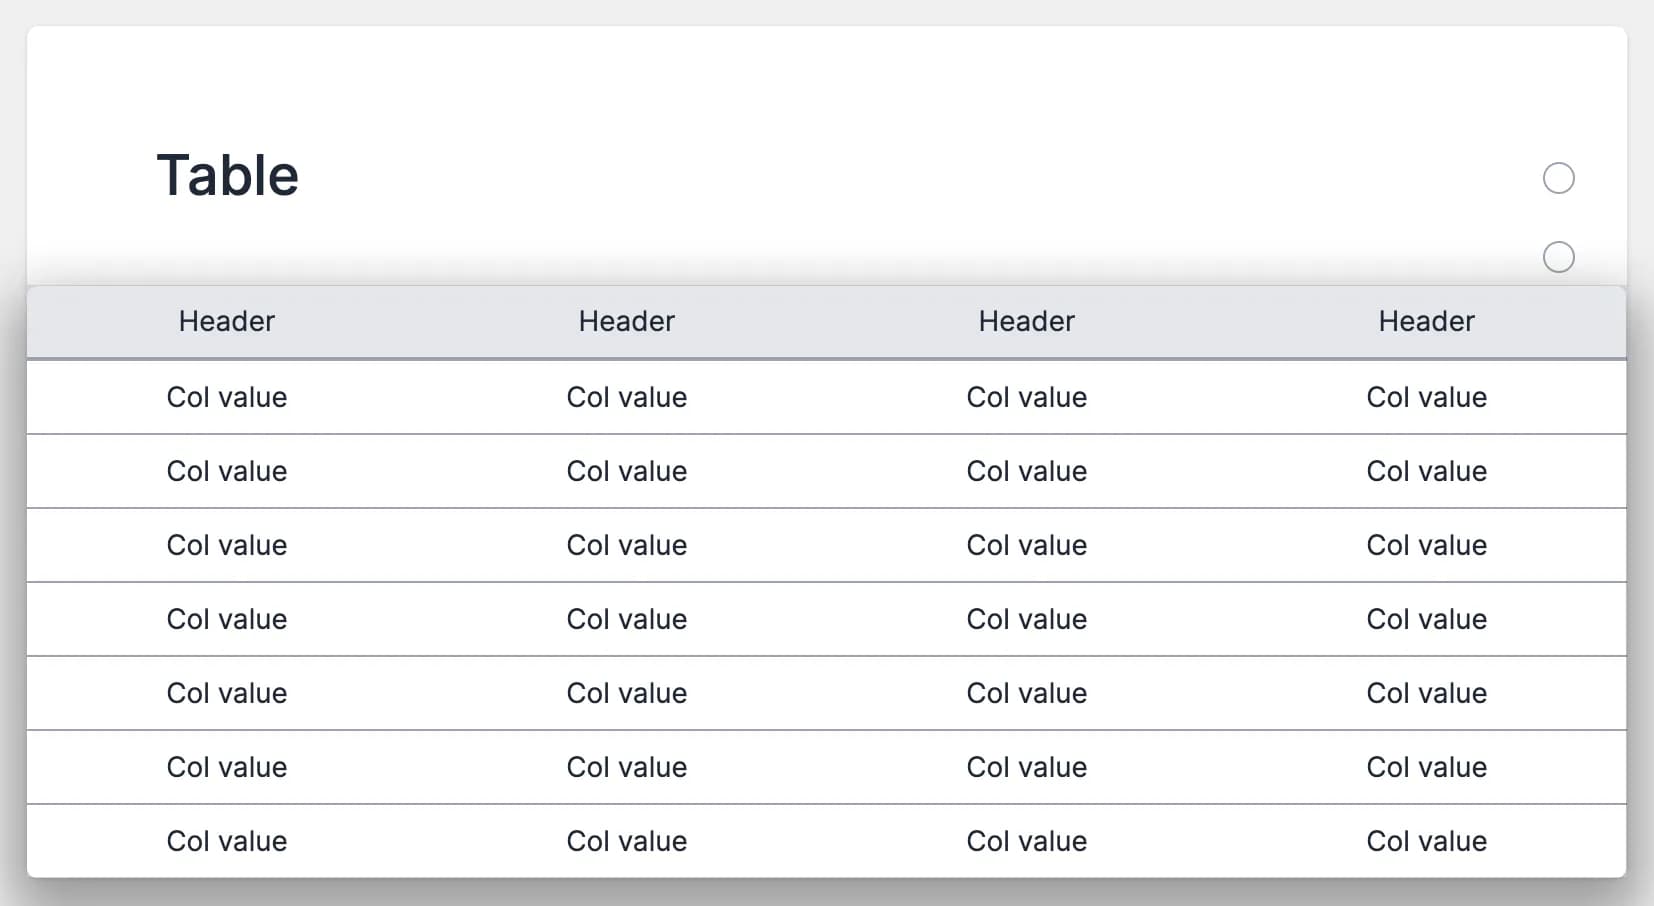The height and width of the screenshot is (906, 1654).
Task: Click second row Col value in third column
Action: coord(1026,471)
